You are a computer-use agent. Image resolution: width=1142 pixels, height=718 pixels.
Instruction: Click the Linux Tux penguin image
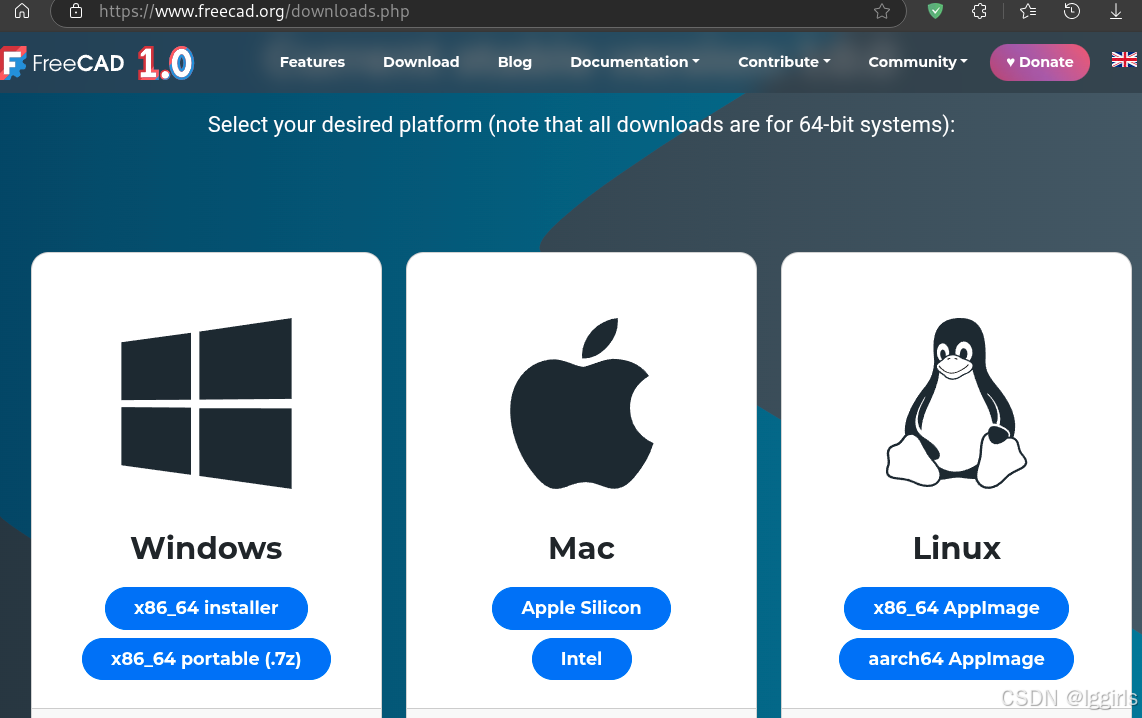click(956, 403)
